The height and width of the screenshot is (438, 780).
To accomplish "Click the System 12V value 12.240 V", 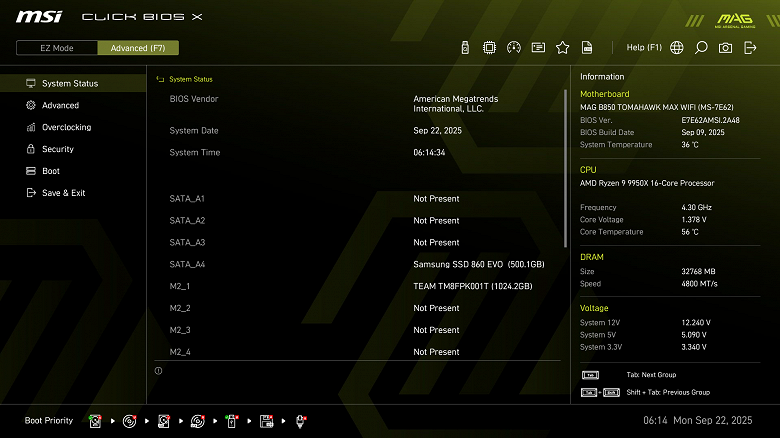I will [696, 323].
